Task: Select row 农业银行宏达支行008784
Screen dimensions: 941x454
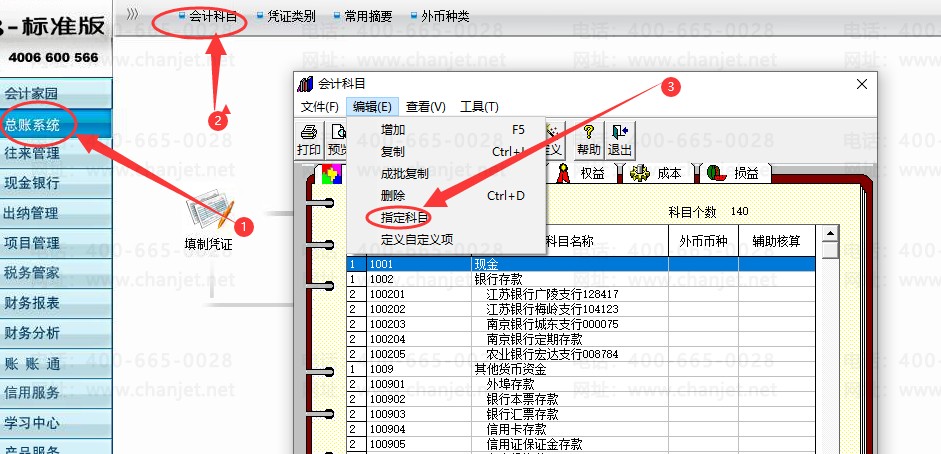Action: click(x=580, y=354)
